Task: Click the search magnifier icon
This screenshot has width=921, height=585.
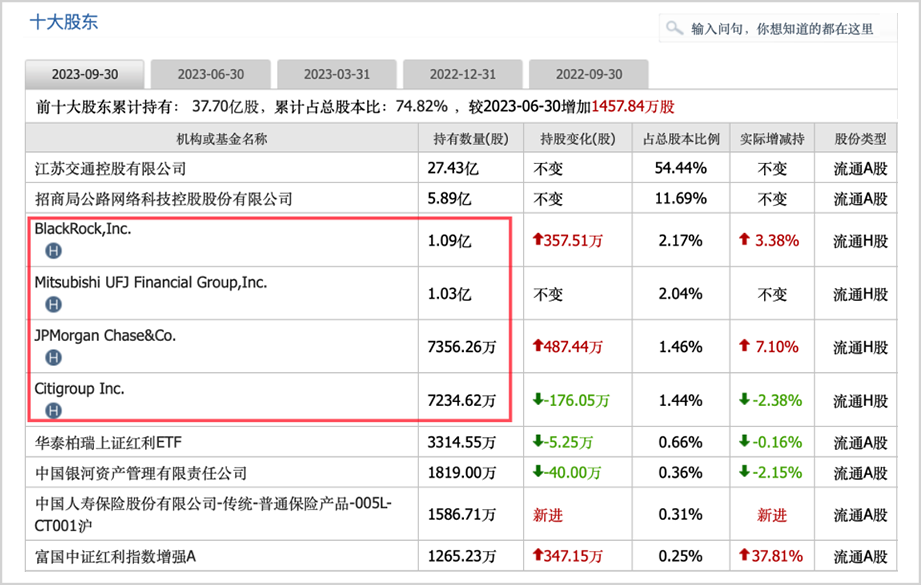Action: click(x=675, y=28)
